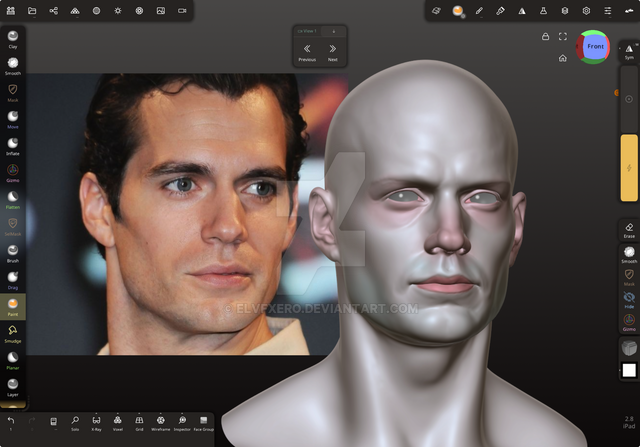Open Symmetry settings triangle in top bar
Screen dimensions: 640x447
[522, 11]
